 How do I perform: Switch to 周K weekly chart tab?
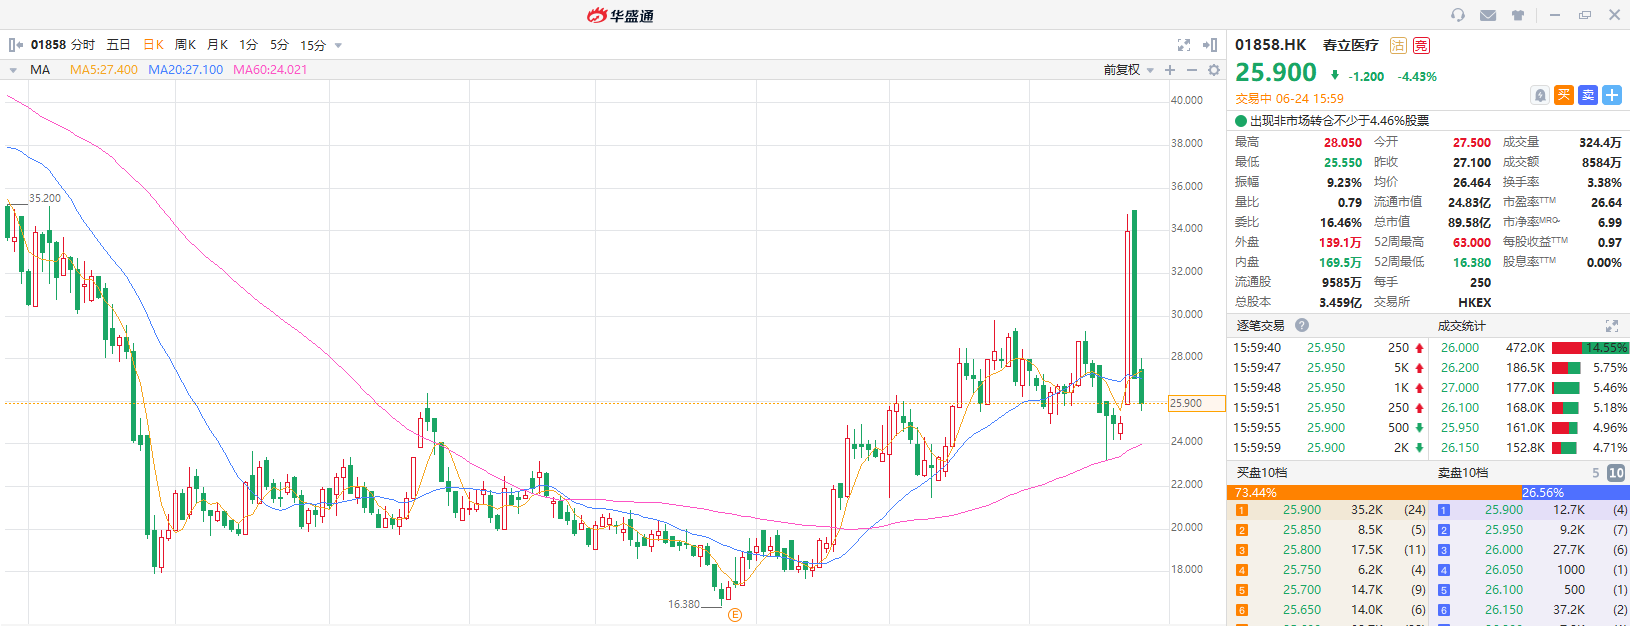tap(185, 45)
